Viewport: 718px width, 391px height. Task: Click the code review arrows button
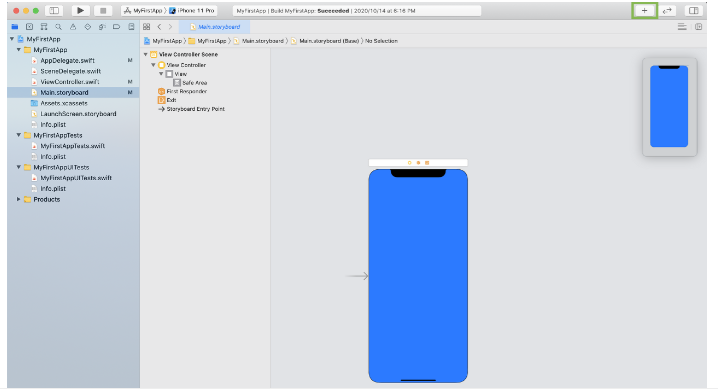667,11
